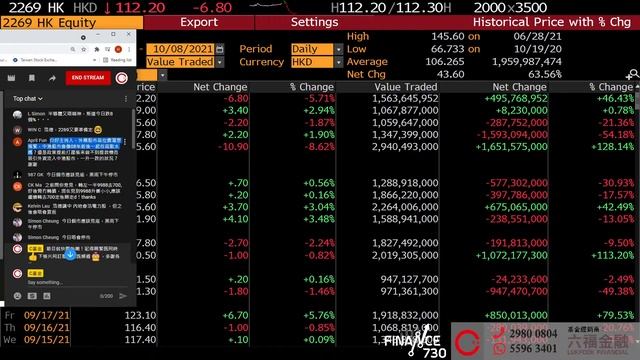Click the browser zoom magnifier icon
The image size is (640, 360).
point(73,49)
